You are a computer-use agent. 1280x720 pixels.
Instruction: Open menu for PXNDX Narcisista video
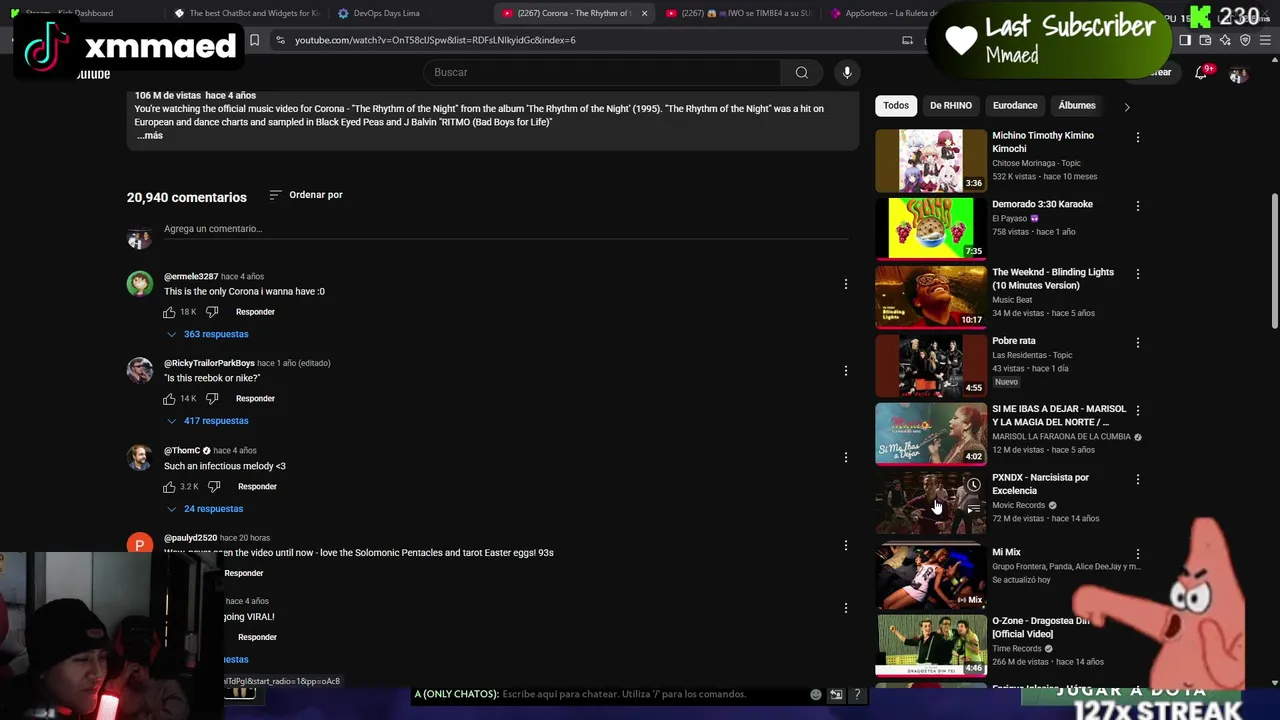pos(1137,479)
